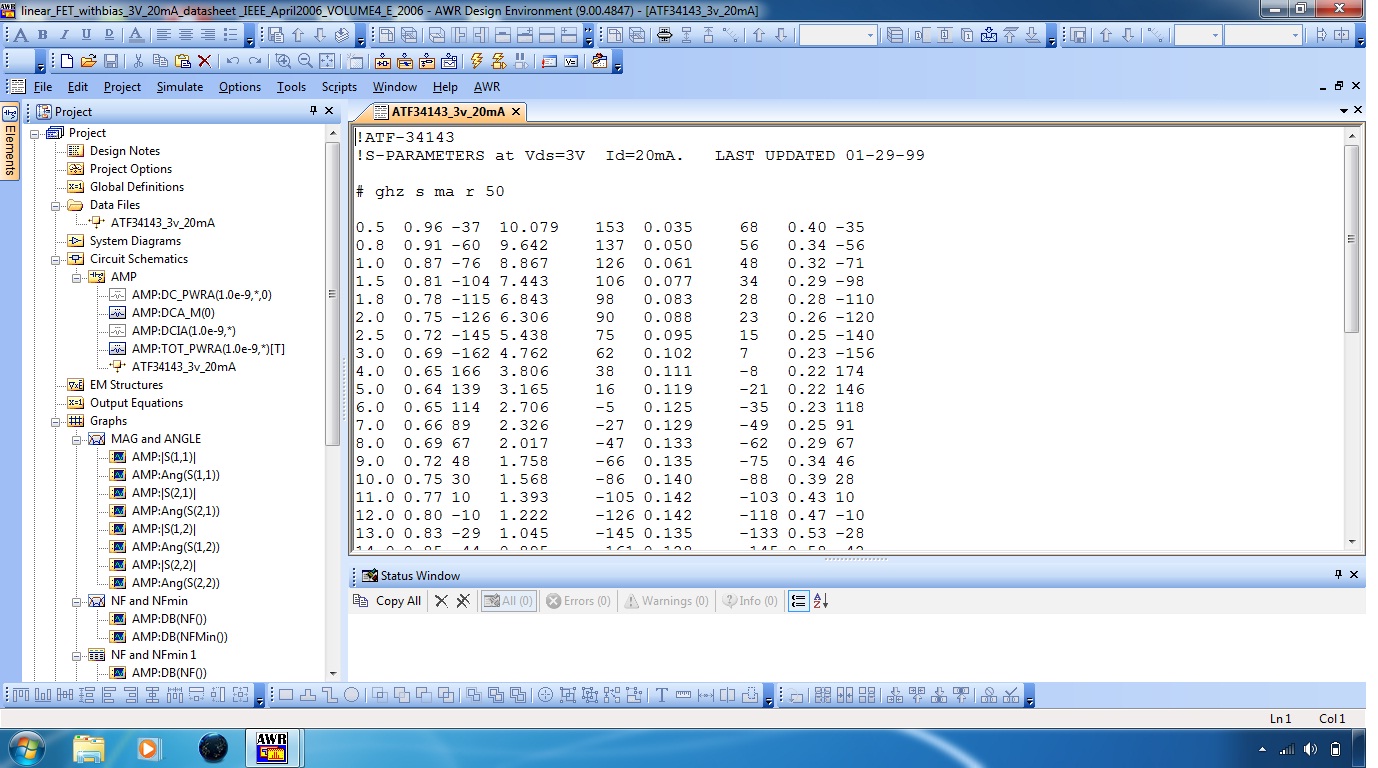This screenshot has height=768, width=1378.
Task: Collapse the NF and NFmin graph node
Action: pyautogui.click(x=76, y=601)
